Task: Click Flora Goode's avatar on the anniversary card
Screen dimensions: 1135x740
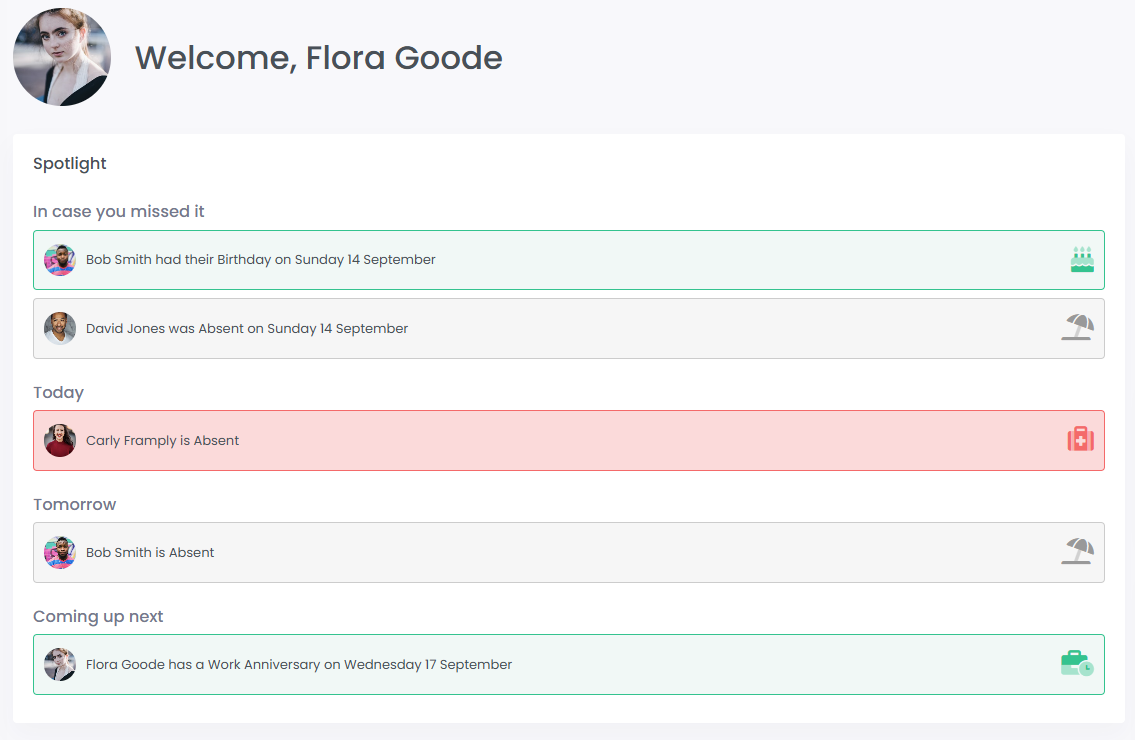Action: [x=59, y=664]
